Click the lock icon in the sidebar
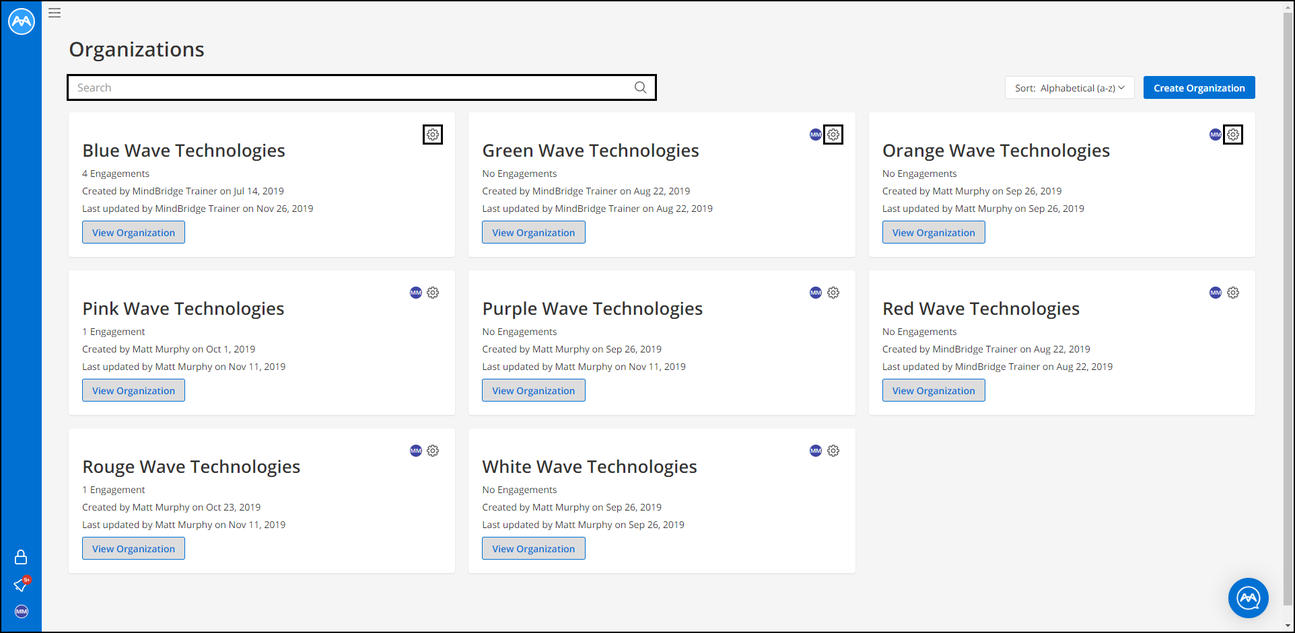Viewport: 1295px width, 633px height. click(21, 557)
